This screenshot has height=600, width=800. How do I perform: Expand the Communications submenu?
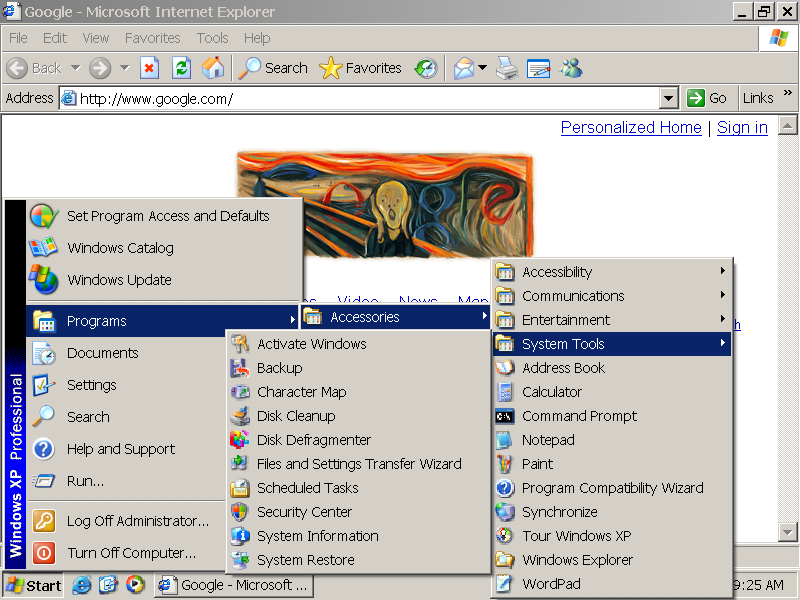click(x=612, y=296)
